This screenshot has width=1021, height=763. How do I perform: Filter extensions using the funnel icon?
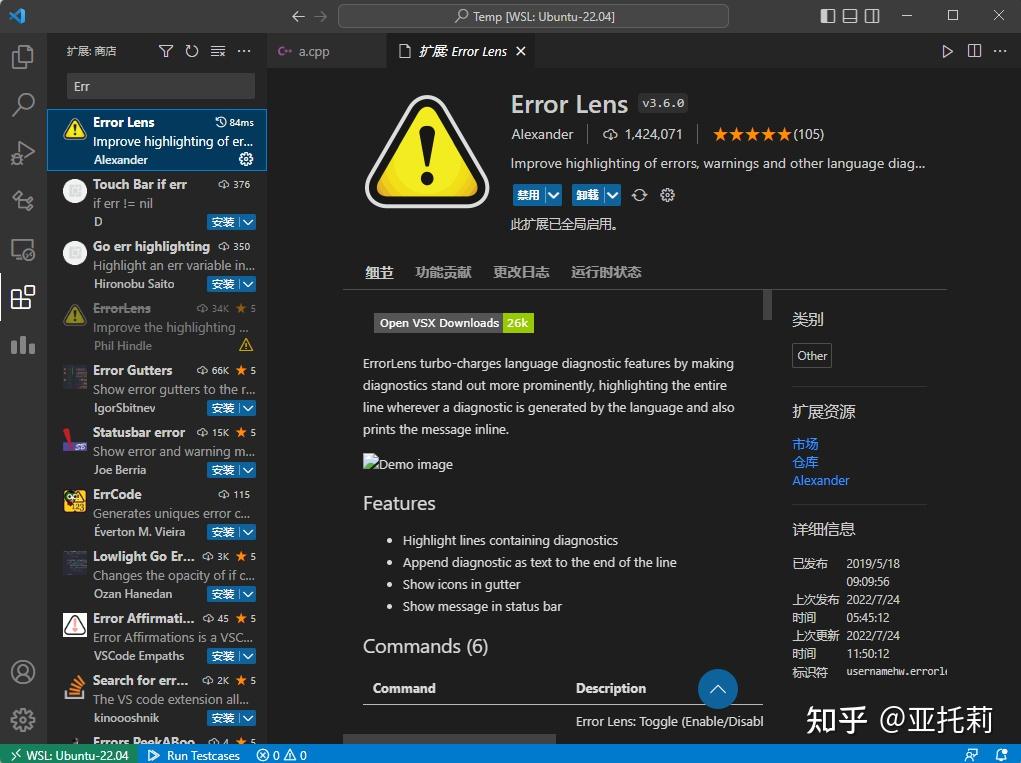tap(166, 50)
